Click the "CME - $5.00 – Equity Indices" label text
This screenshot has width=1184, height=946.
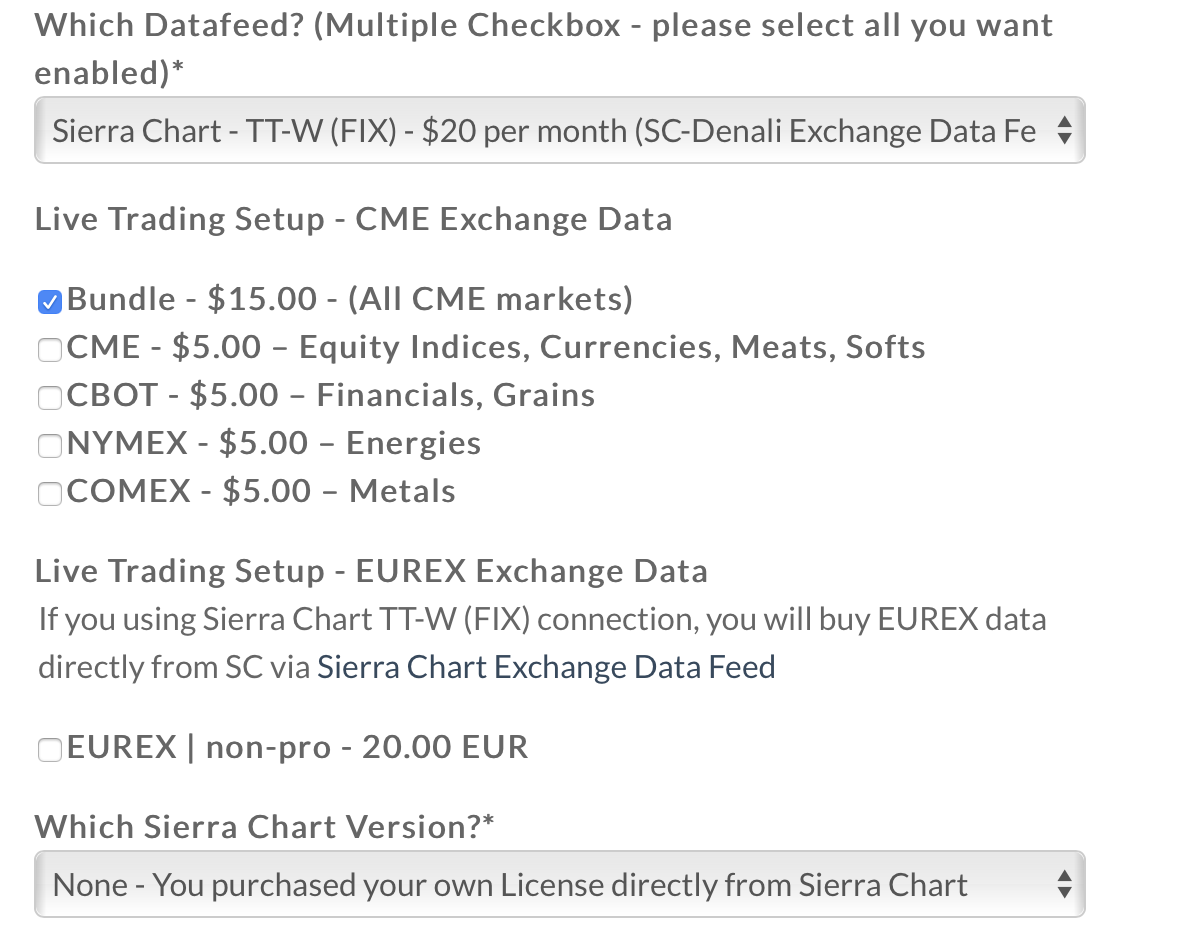[496, 347]
